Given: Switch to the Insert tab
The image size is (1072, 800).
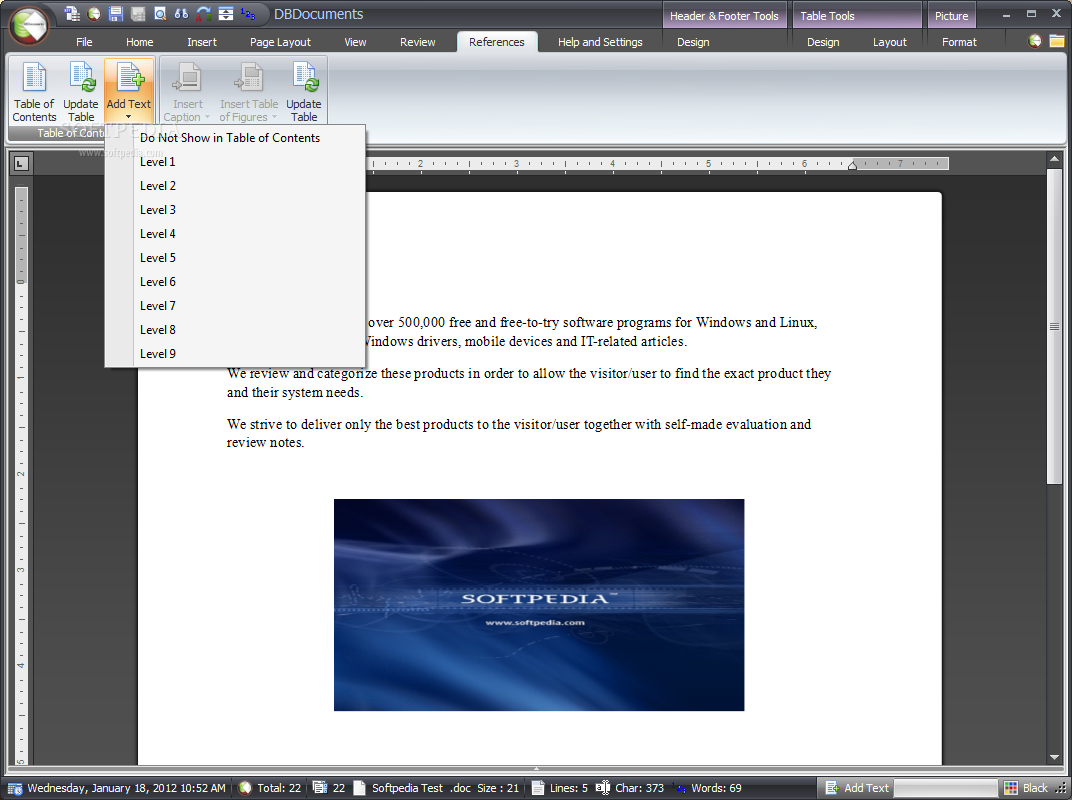Looking at the screenshot, I should pos(202,42).
